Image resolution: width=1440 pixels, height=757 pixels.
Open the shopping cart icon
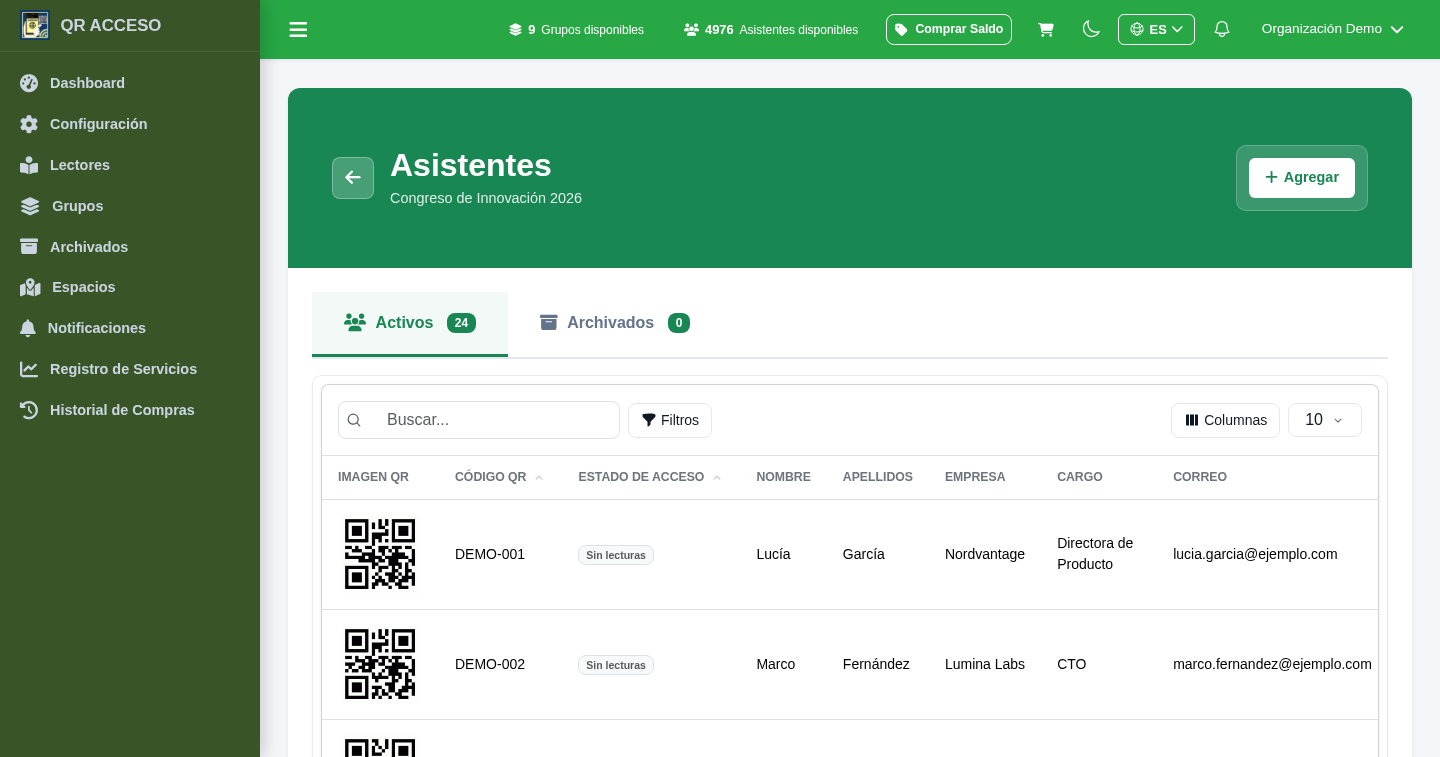pos(1046,30)
